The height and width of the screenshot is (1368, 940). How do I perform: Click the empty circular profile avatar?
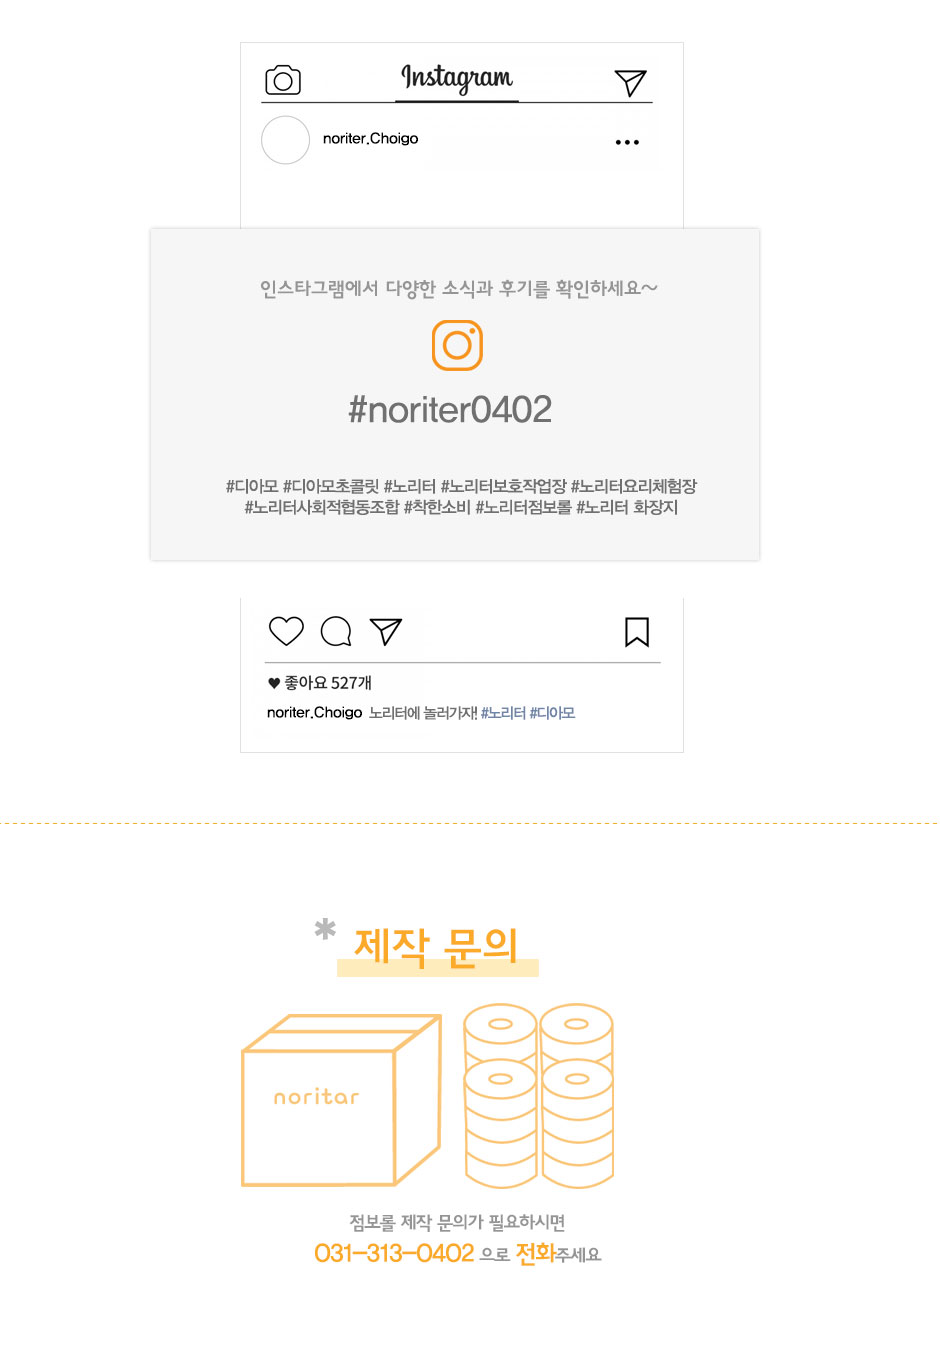(285, 140)
